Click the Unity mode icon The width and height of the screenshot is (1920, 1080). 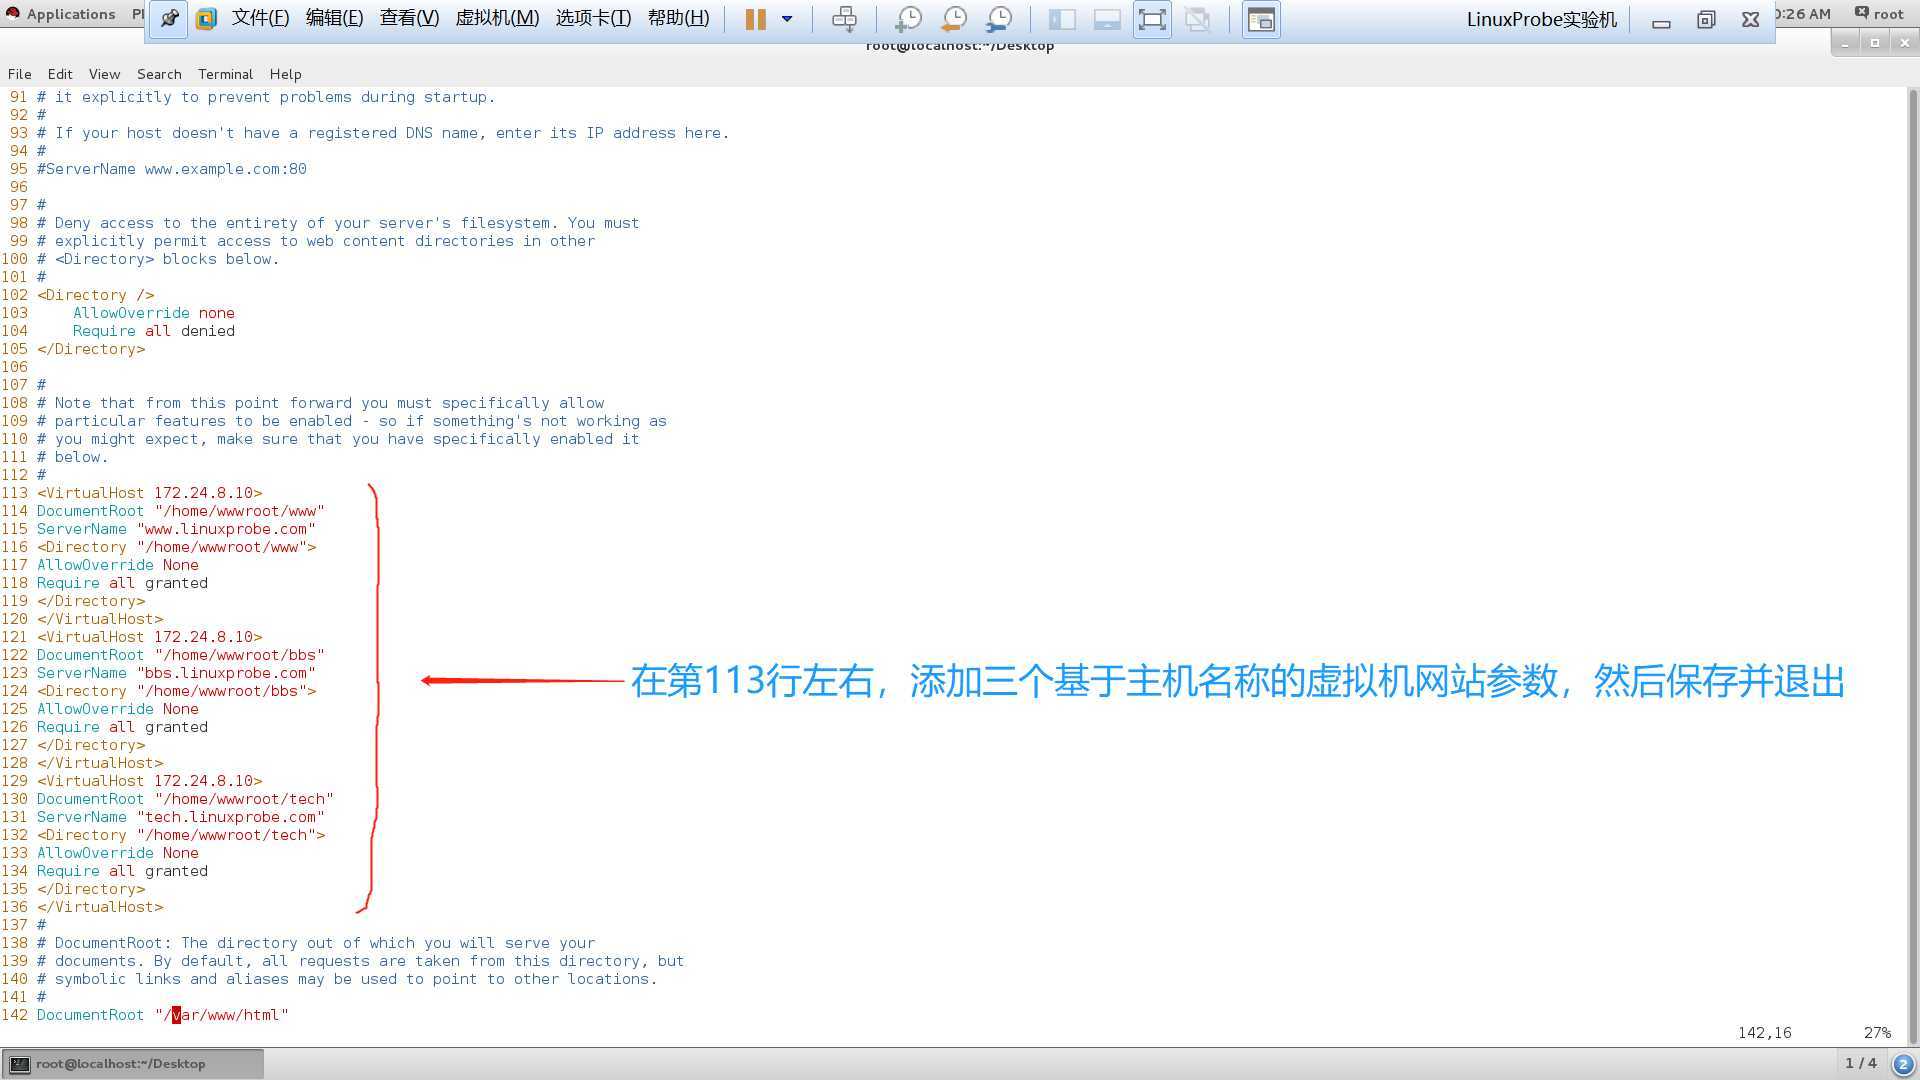click(x=1197, y=19)
